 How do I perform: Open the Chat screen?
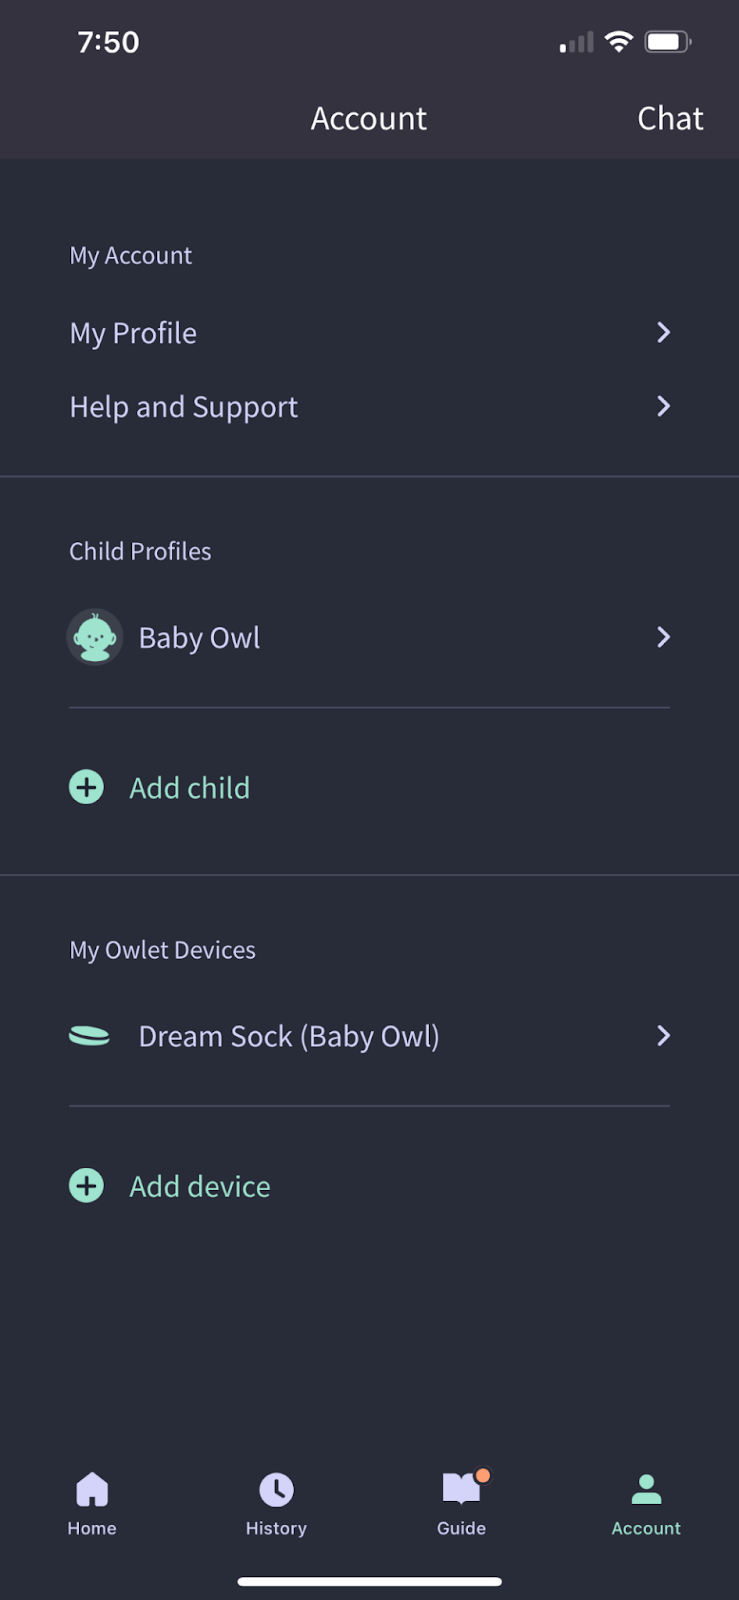click(670, 118)
